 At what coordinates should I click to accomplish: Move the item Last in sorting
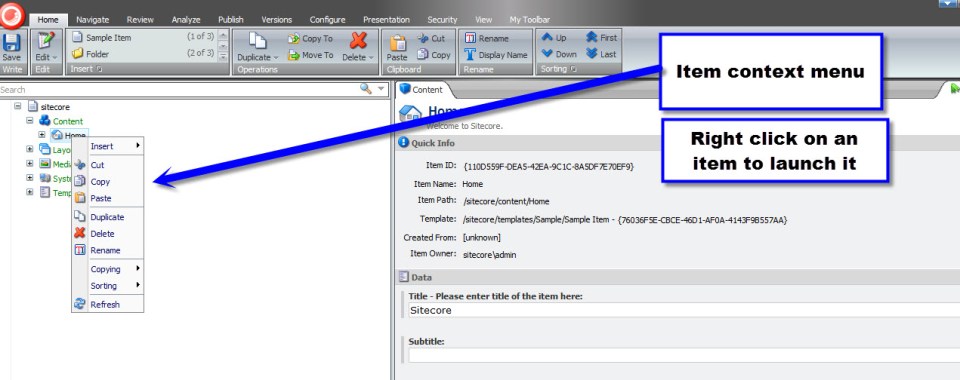pos(601,54)
